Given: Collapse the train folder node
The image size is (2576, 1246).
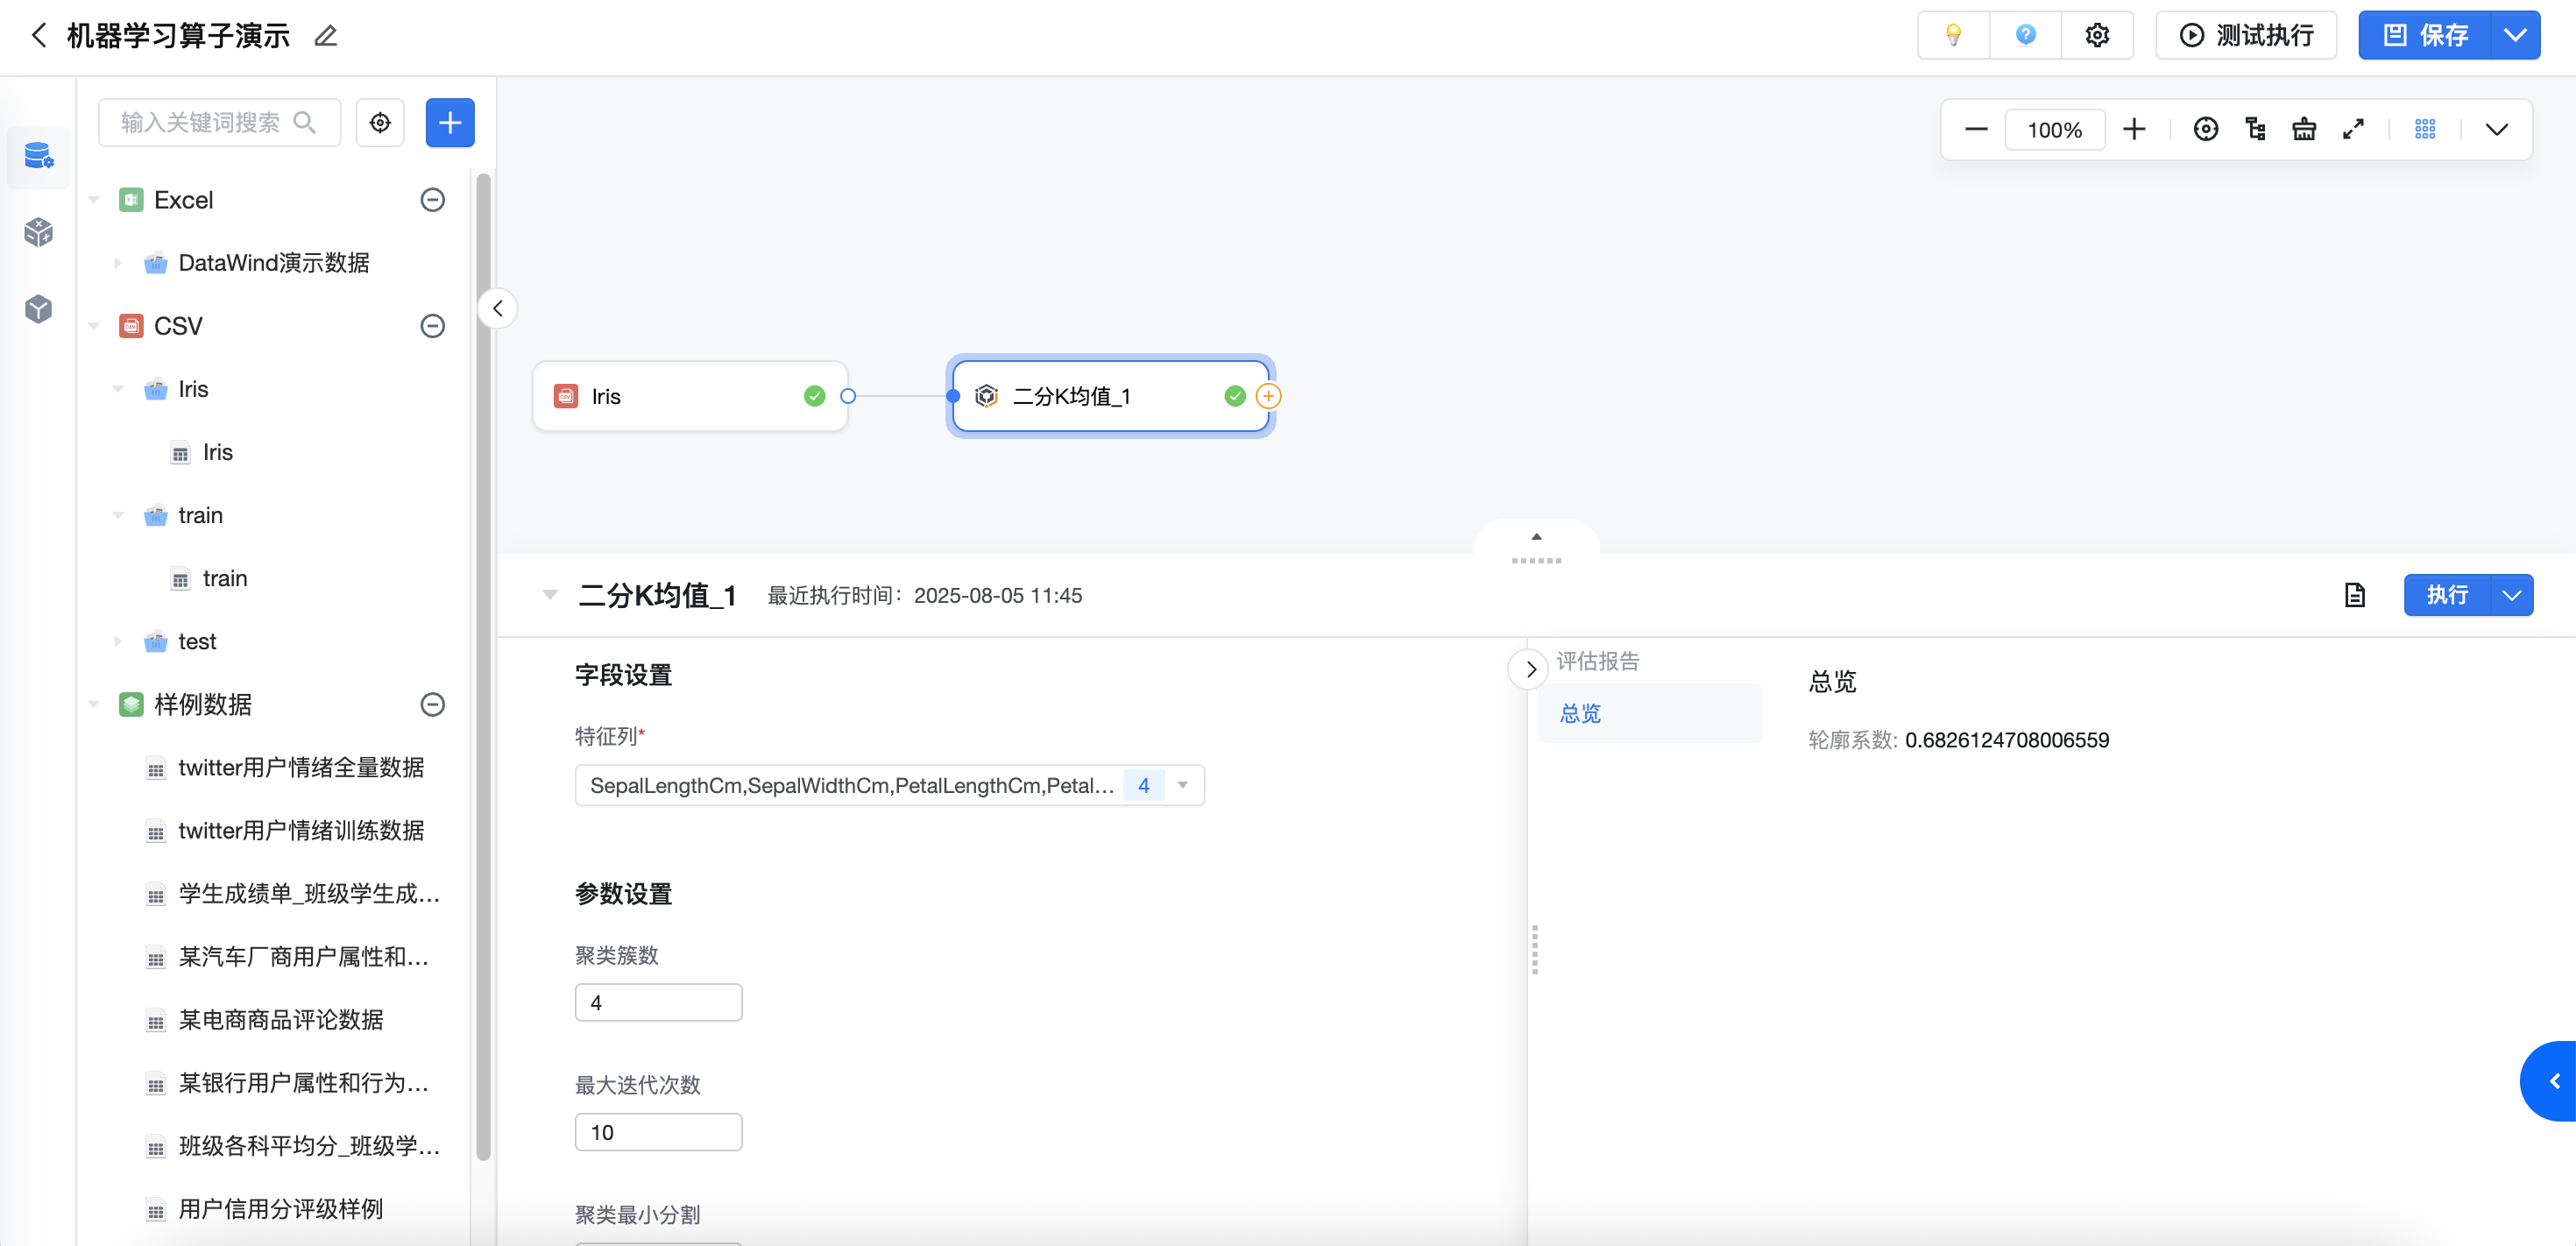Looking at the screenshot, I should click(x=118, y=516).
